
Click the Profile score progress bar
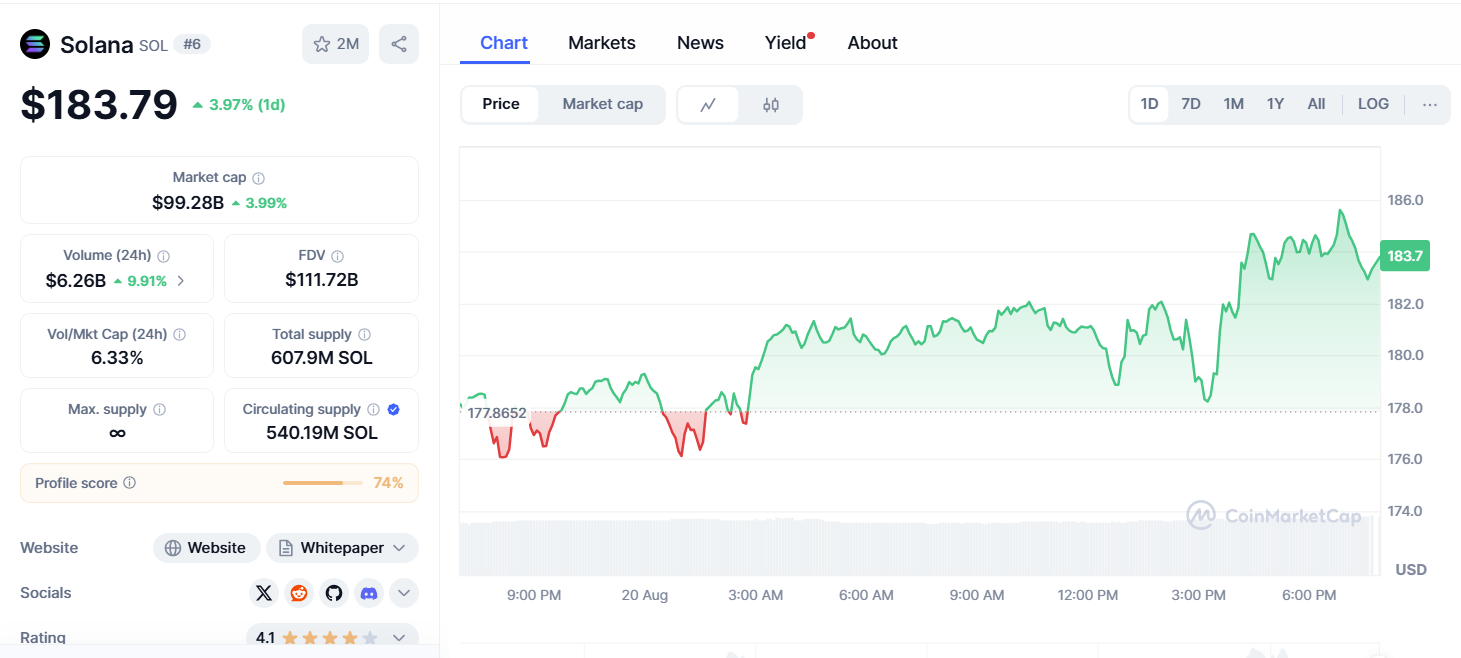coord(322,482)
